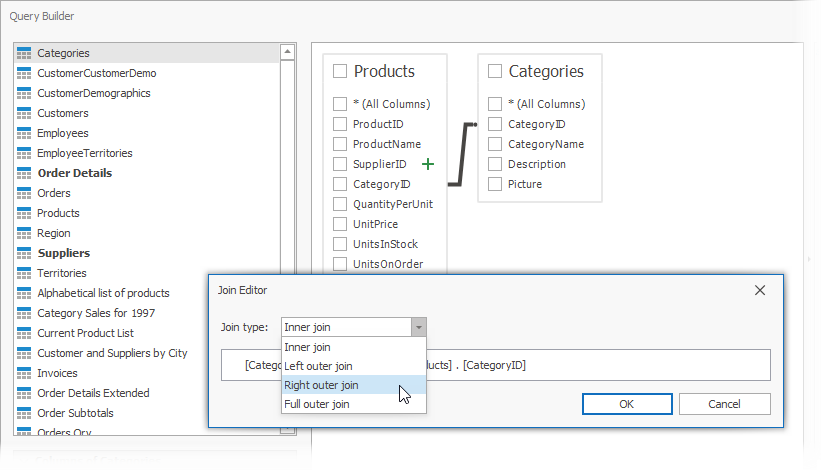The width and height of the screenshot is (822, 471).
Task: Check the ProductName column checkbox
Action: 340,144
